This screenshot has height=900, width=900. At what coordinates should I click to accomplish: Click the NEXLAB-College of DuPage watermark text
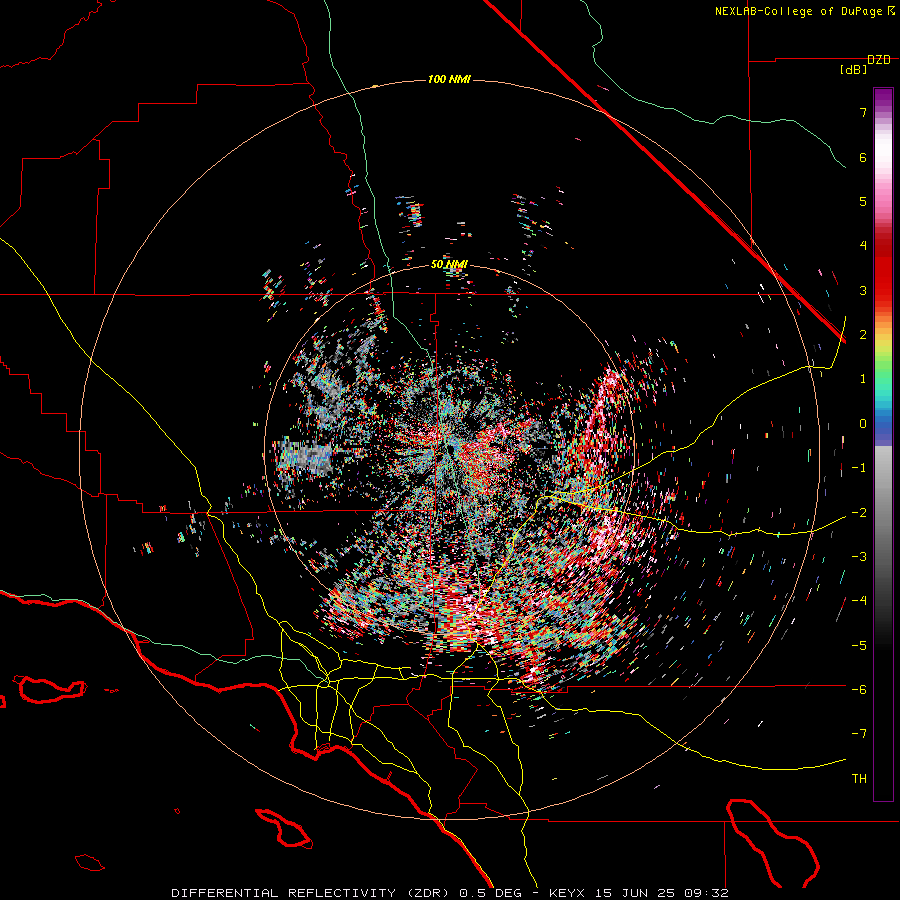tap(804, 11)
